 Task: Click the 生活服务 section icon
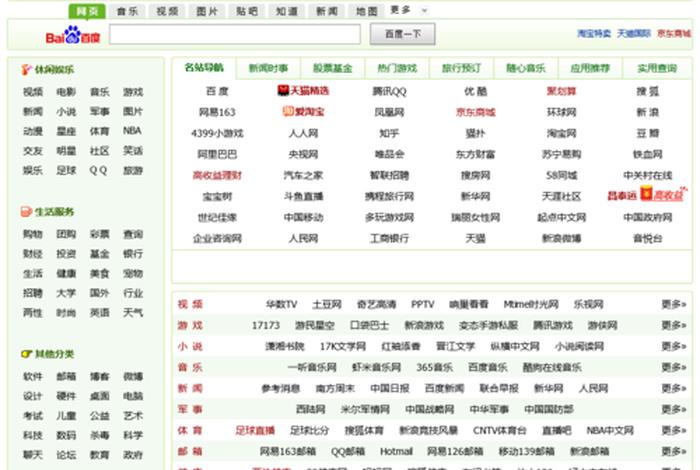click(26, 212)
